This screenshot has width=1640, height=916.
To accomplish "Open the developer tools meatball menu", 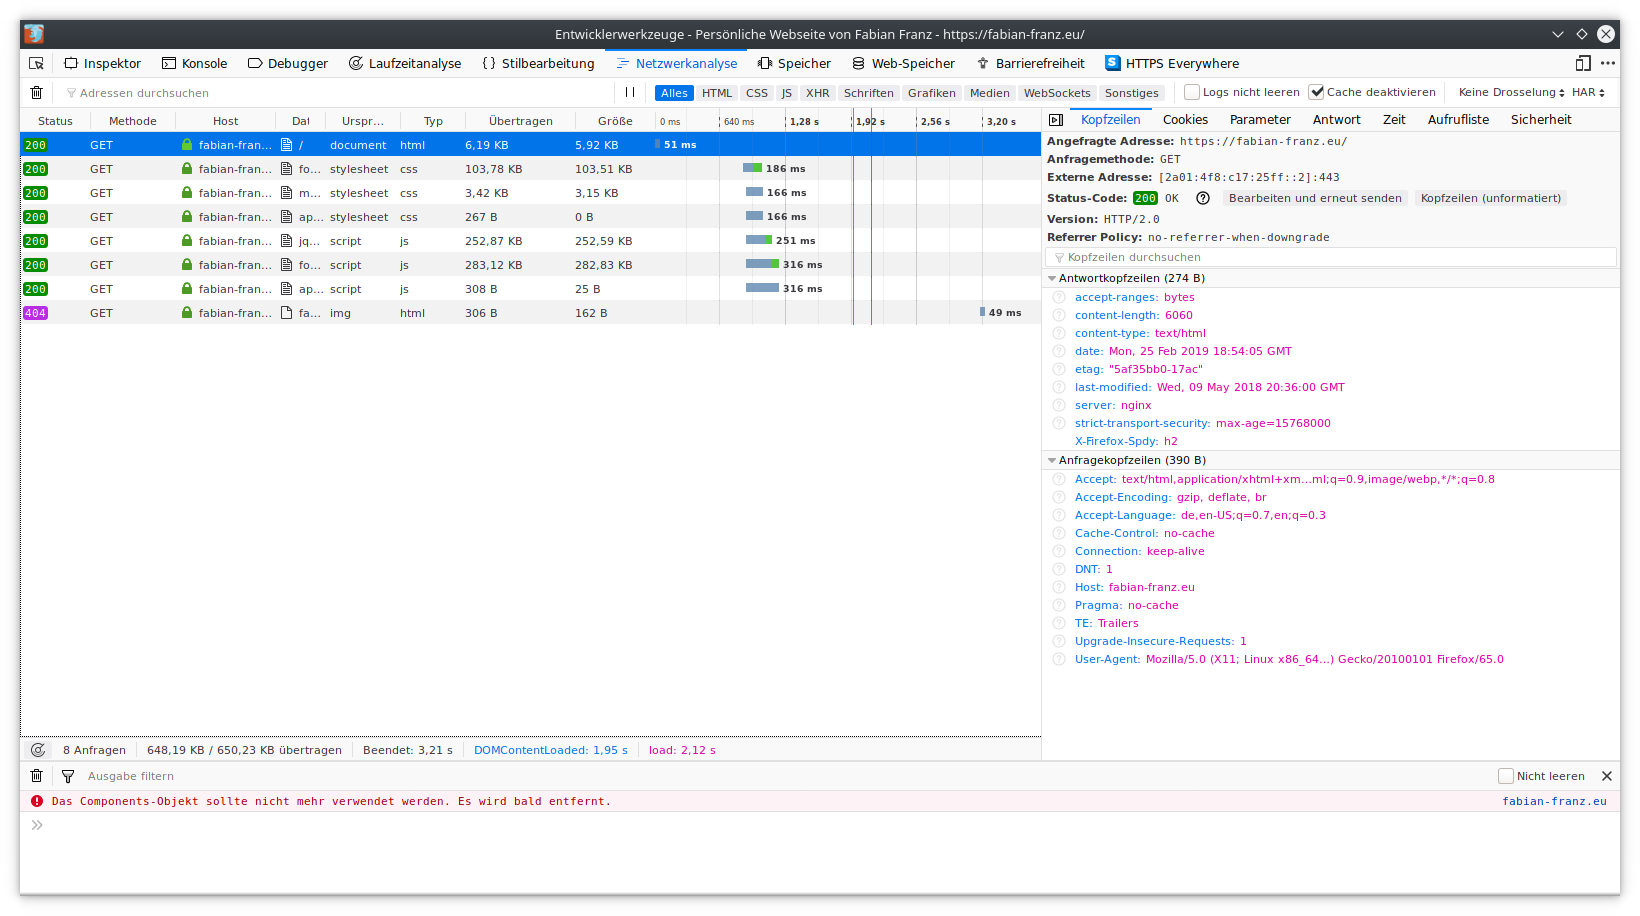I will [x=1609, y=62].
